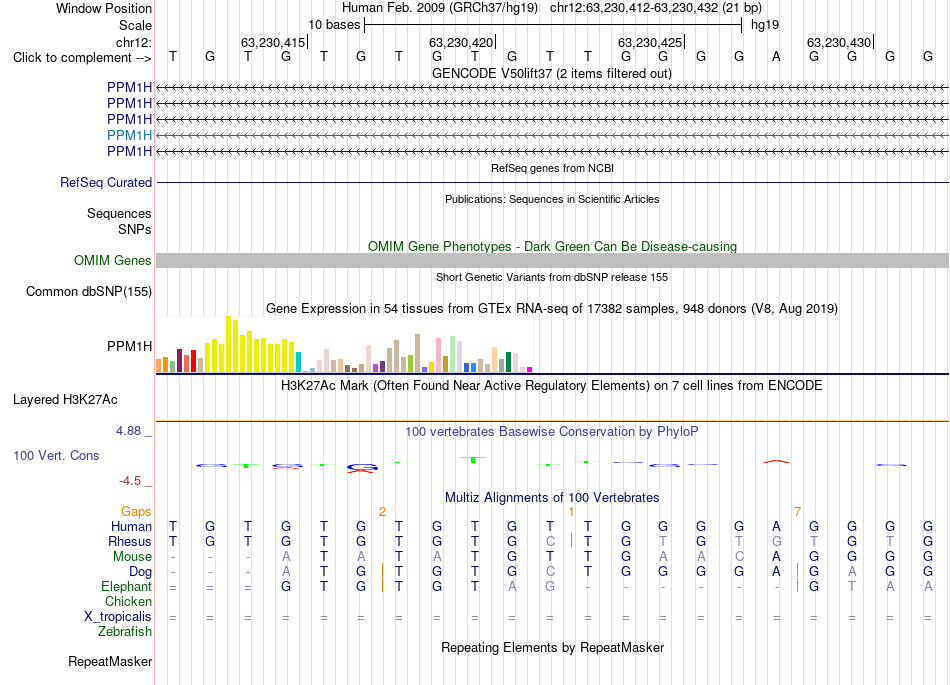Click the Chicken alignment row label
The width and height of the screenshot is (950, 685).
click(x=128, y=601)
